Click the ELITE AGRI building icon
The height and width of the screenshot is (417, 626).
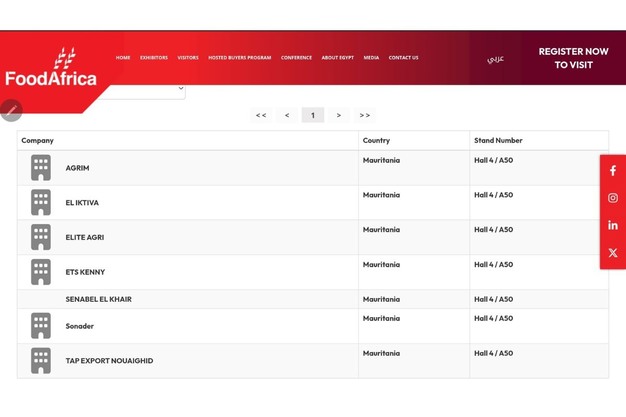41,237
